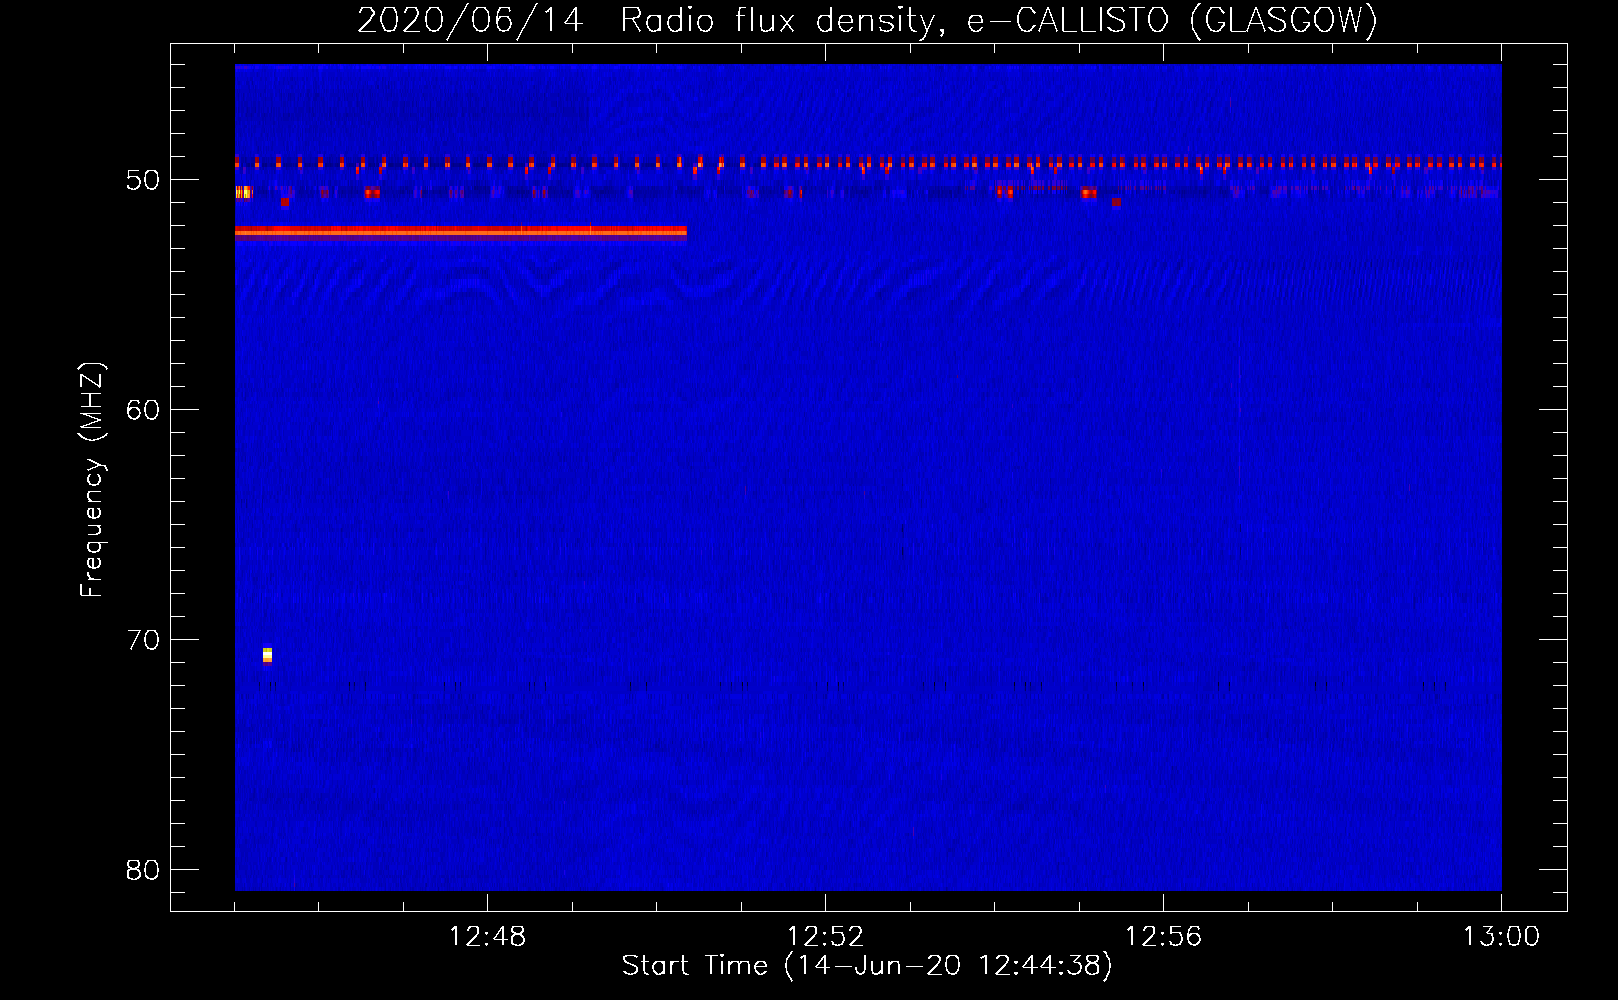Click the 60 frequency tick label
Image resolution: width=1618 pixels, height=1000 pixels.
(x=143, y=410)
